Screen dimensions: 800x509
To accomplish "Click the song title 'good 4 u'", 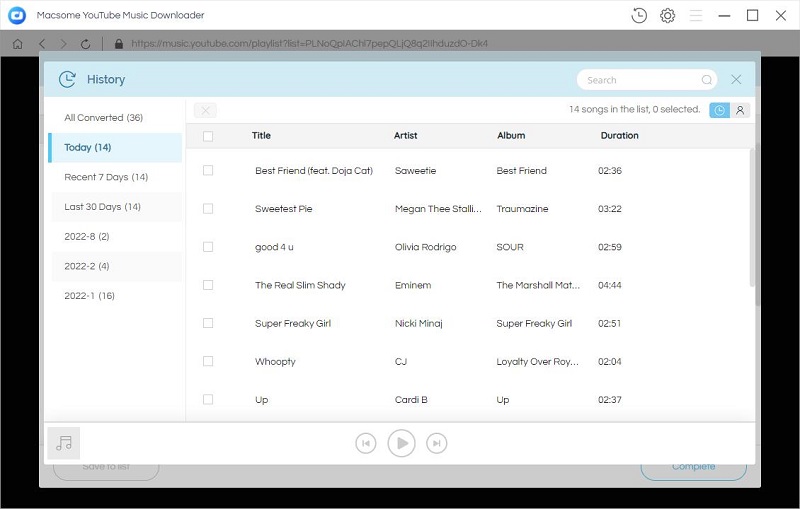I will point(274,247).
